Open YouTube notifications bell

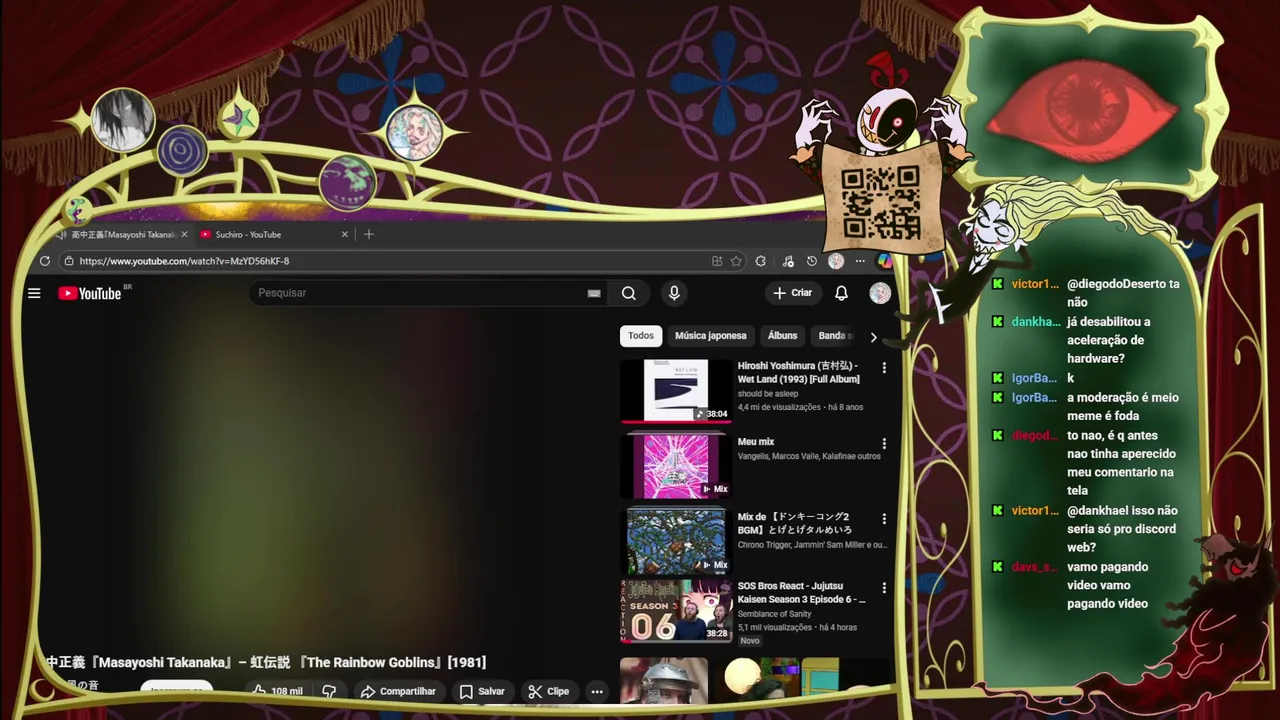[841, 293]
